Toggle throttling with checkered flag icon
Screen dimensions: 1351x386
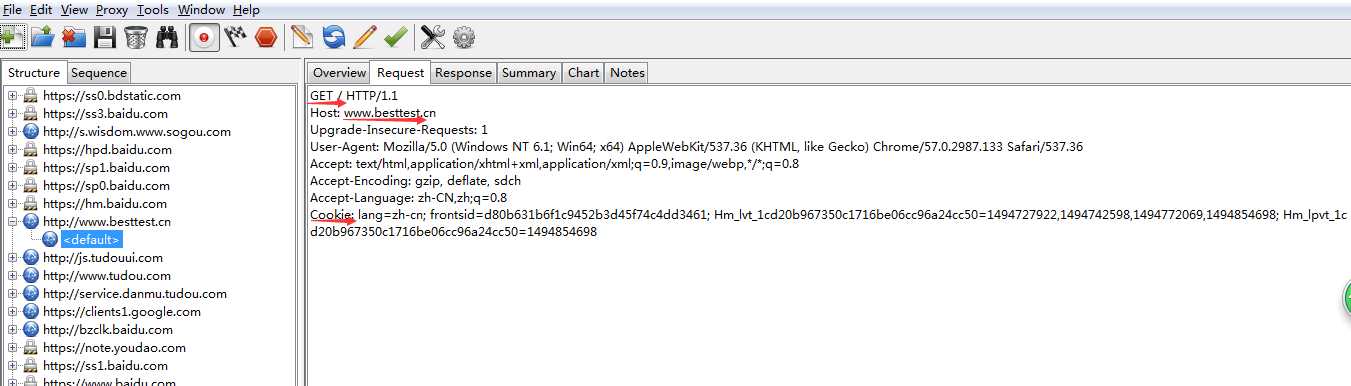[235, 38]
